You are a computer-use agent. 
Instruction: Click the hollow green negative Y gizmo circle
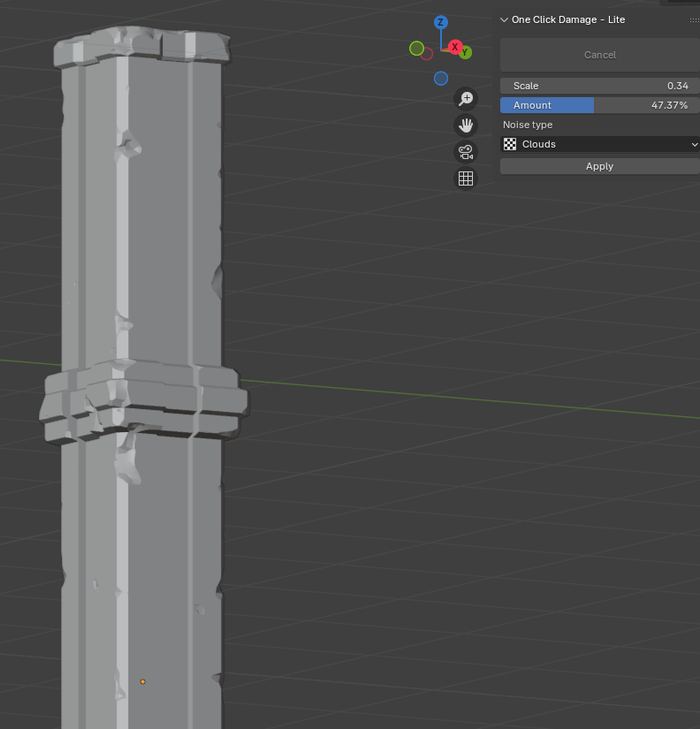pos(417,48)
